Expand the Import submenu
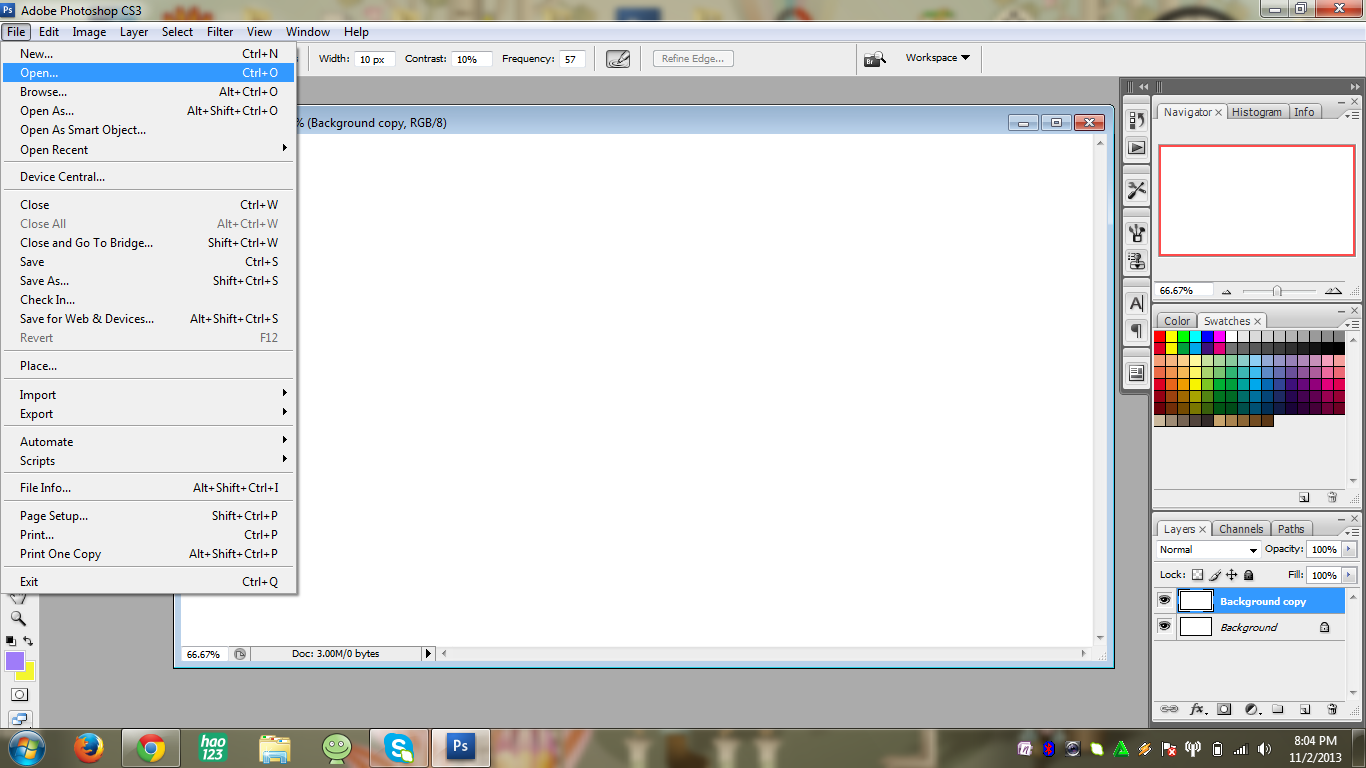The height and width of the screenshot is (768, 1366). click(x=150, y=394)
